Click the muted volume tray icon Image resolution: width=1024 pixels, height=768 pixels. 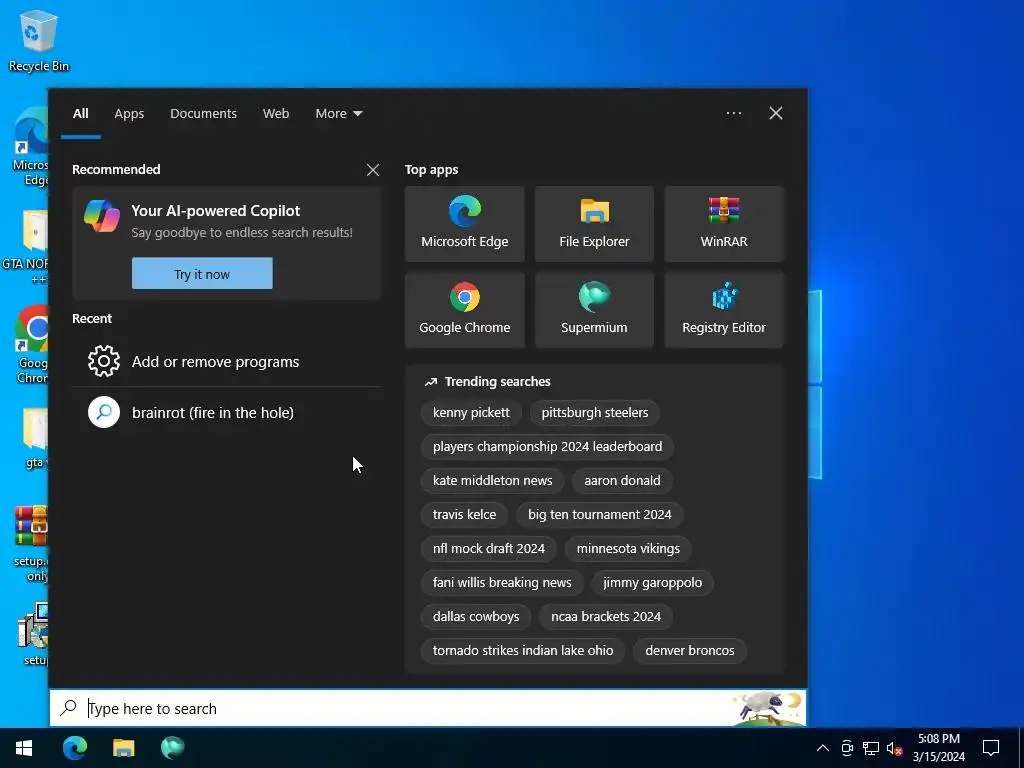pyautogui.click(x=894, y=748)
